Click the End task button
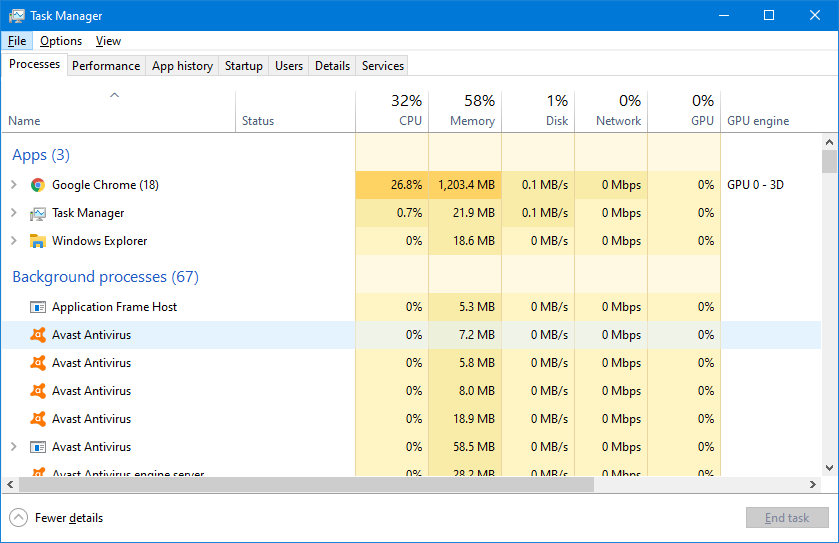 tap(787, 518)
